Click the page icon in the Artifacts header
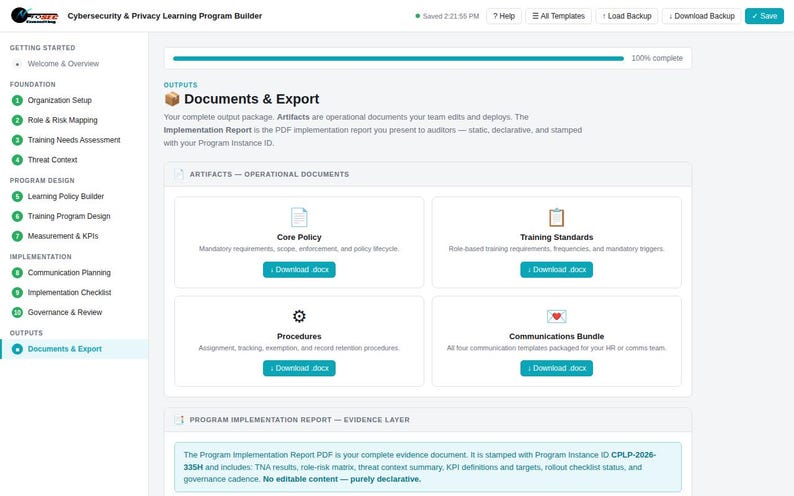The height and width of the screenshot is (496, 794). coord(179,174)
